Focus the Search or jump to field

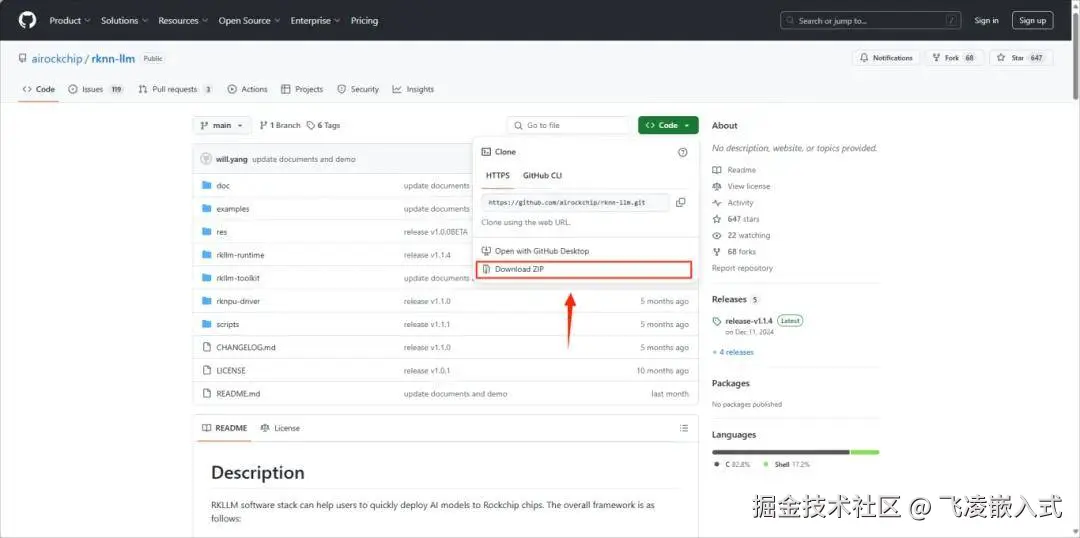tap(871, 21)
